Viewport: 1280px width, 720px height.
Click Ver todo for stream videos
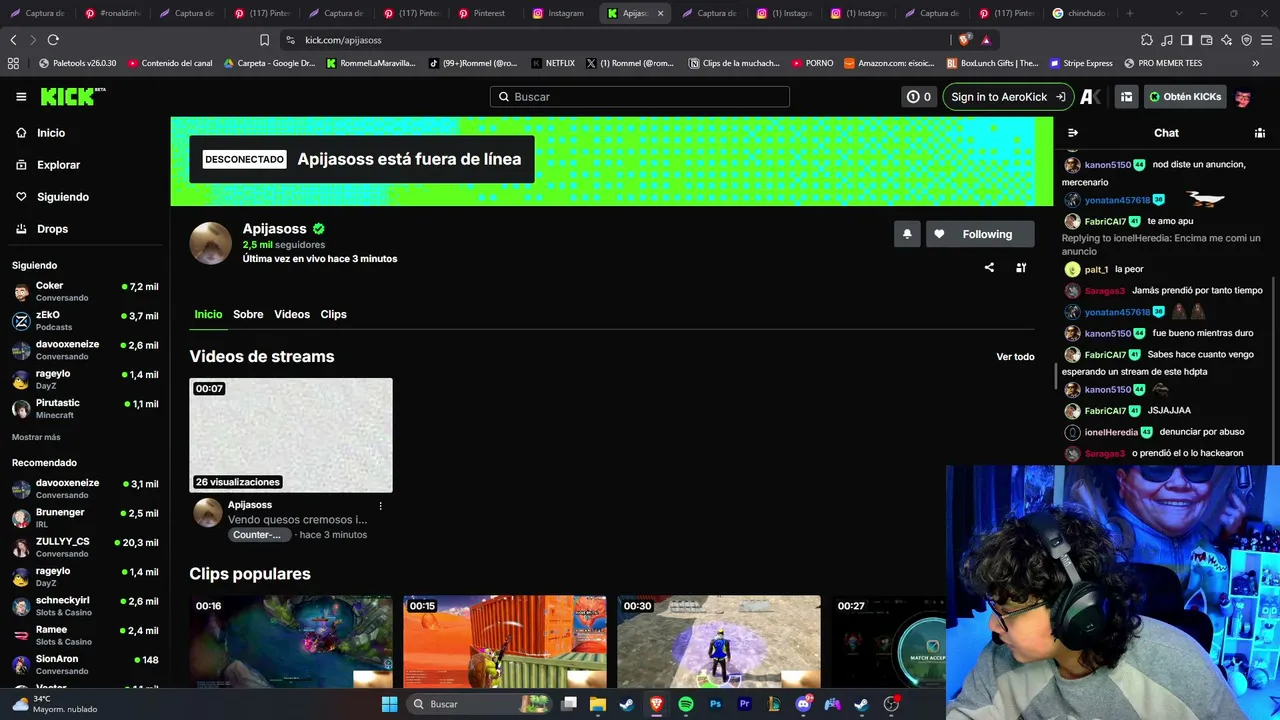coord(1015,357)
